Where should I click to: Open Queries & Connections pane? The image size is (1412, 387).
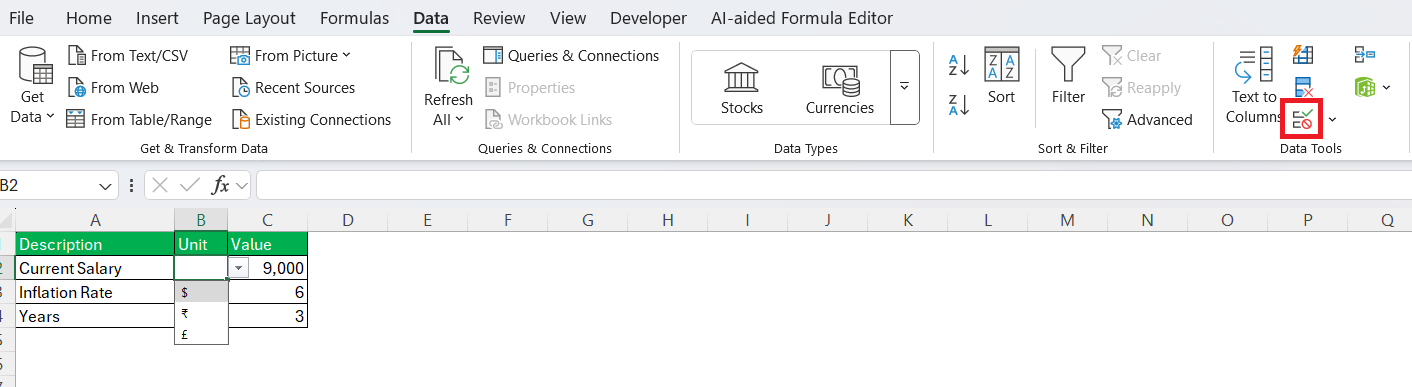(571, 56)
